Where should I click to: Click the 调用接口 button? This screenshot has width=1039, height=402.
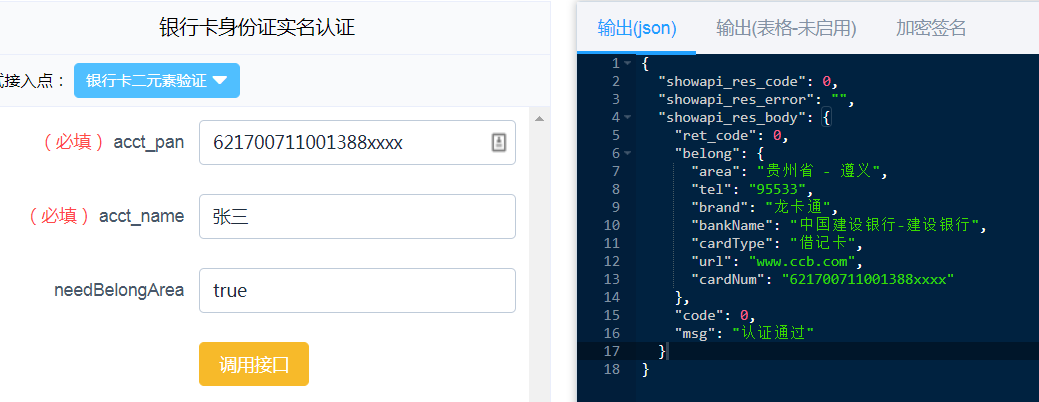click(254, 364)
